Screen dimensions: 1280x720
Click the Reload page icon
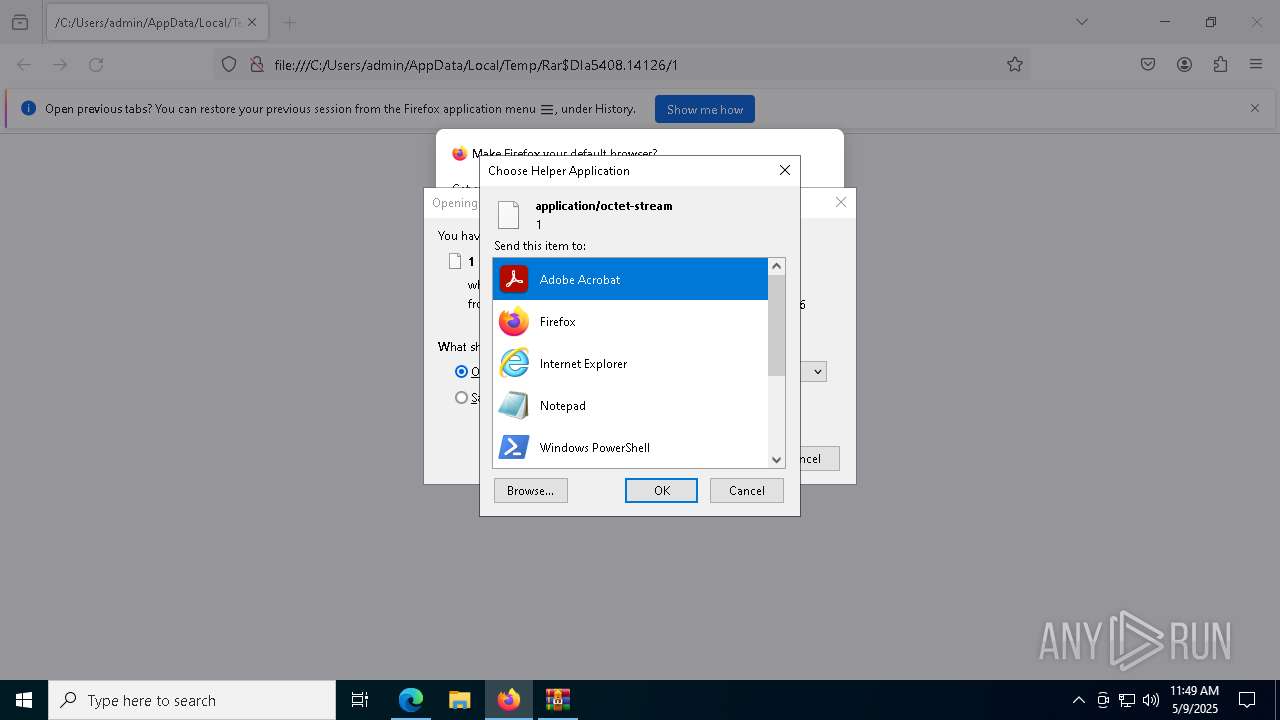(x=96, y=64)
